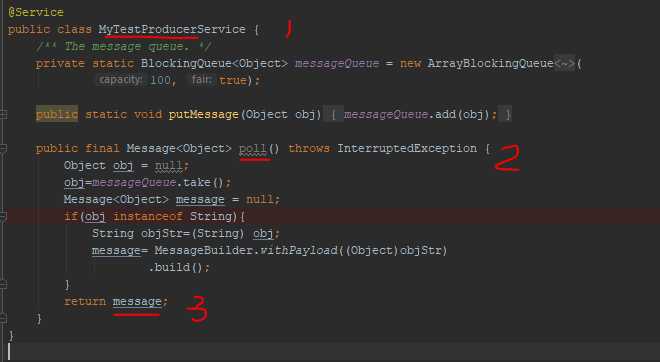
Task: Click the withPayload method call
Action: click(298, 250)
